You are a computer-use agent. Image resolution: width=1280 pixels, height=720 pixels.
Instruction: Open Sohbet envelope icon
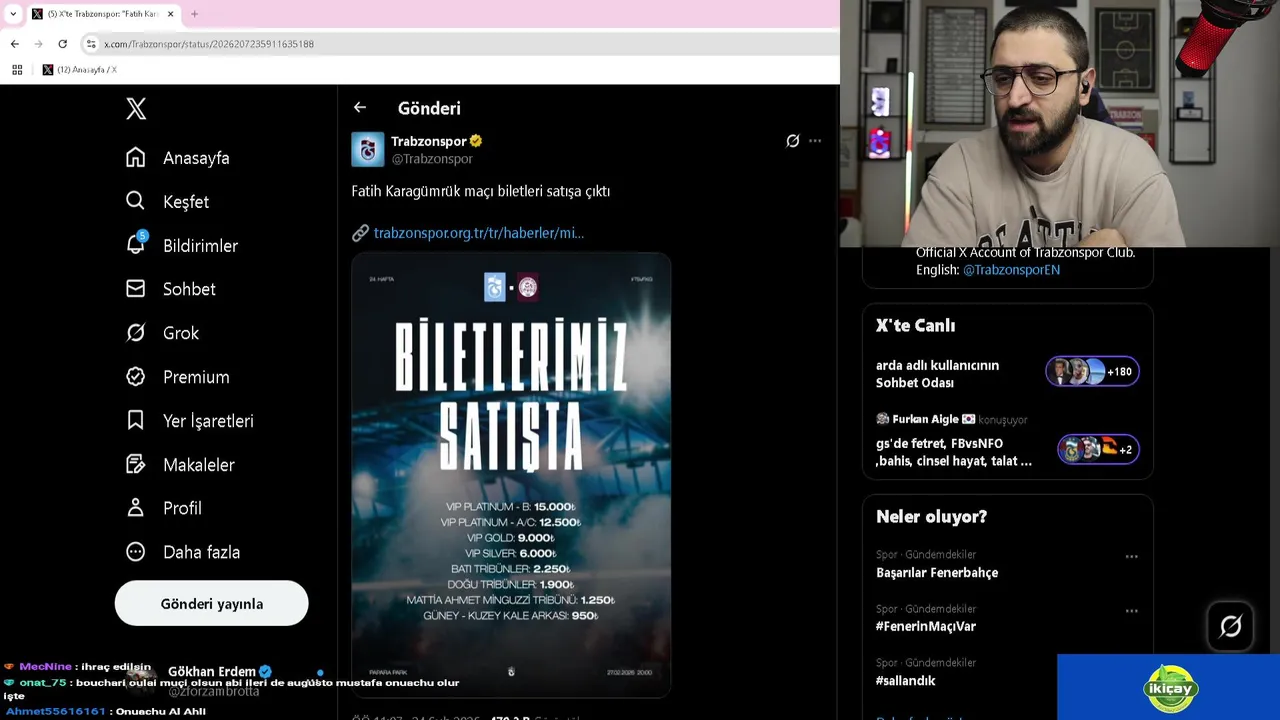(x=136, y=288)
